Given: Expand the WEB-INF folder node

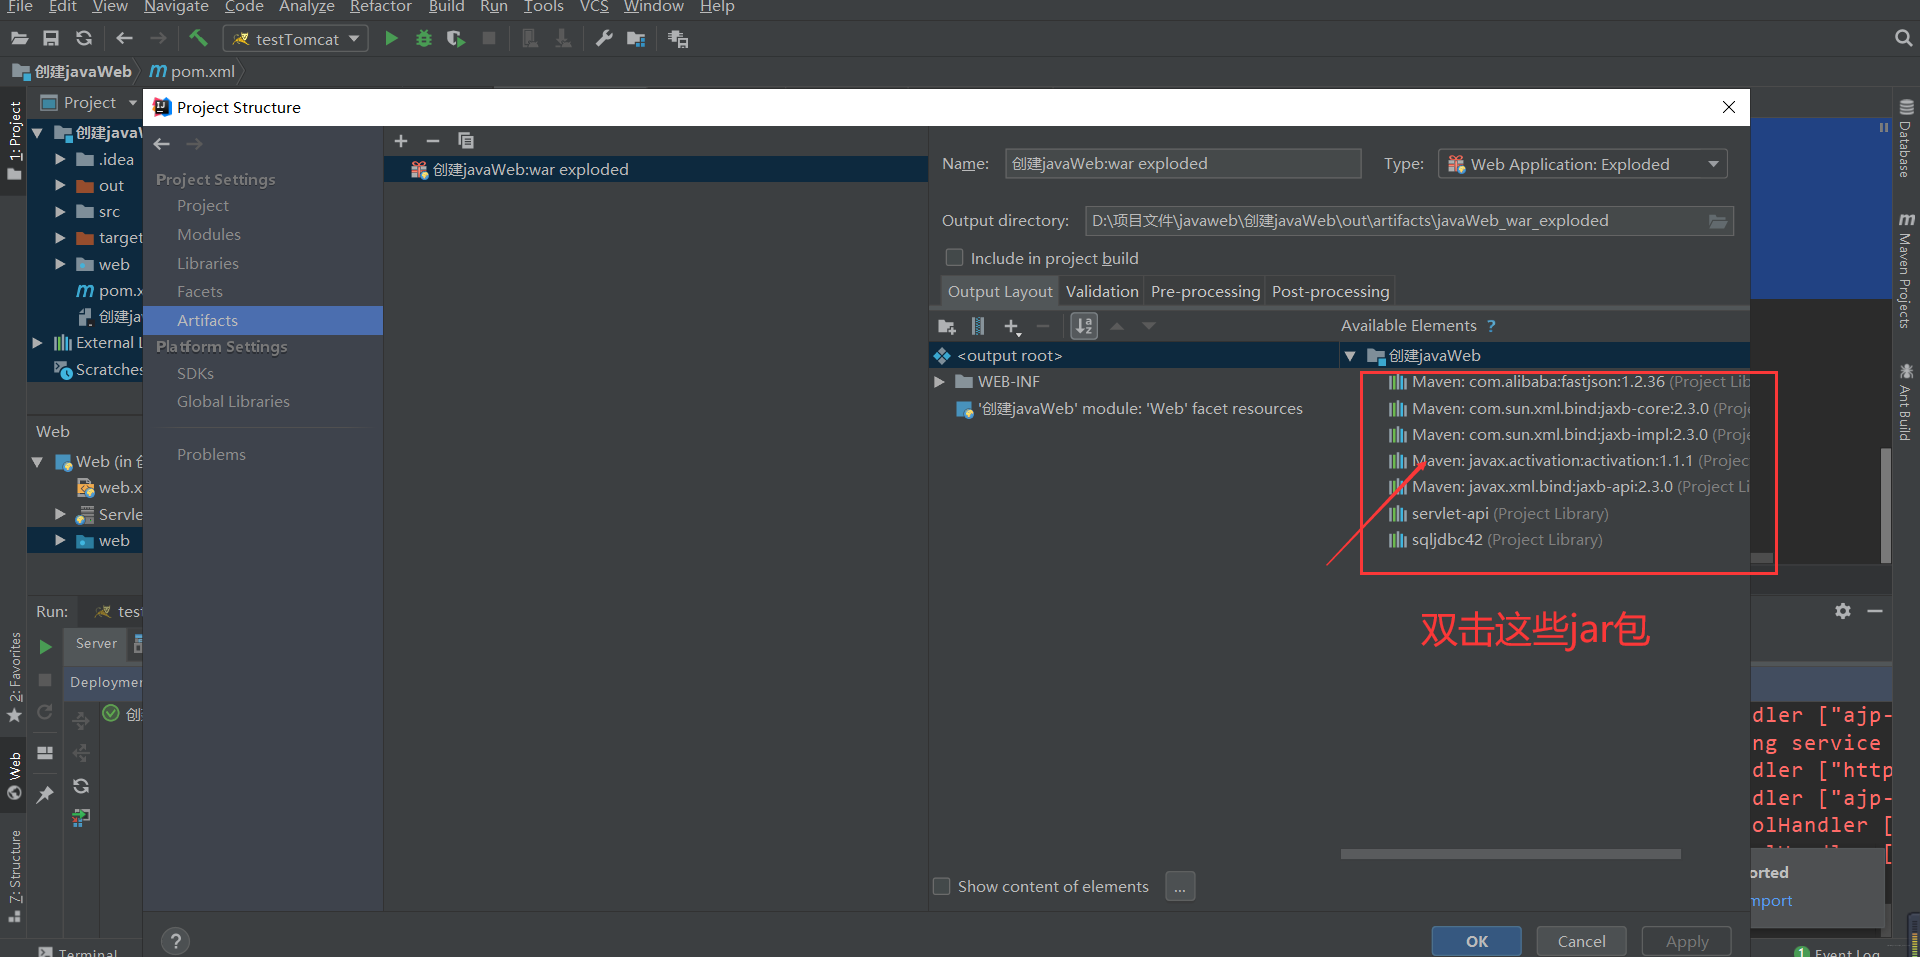Looking at the screenshot, I should click(939, 382).
